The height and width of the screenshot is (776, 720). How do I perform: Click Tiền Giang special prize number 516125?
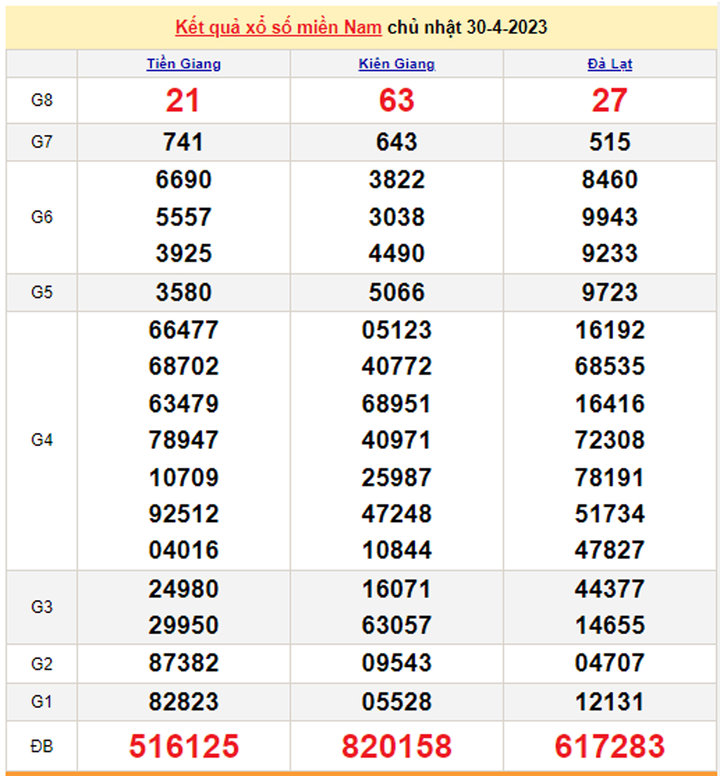[x=183, y=746]
